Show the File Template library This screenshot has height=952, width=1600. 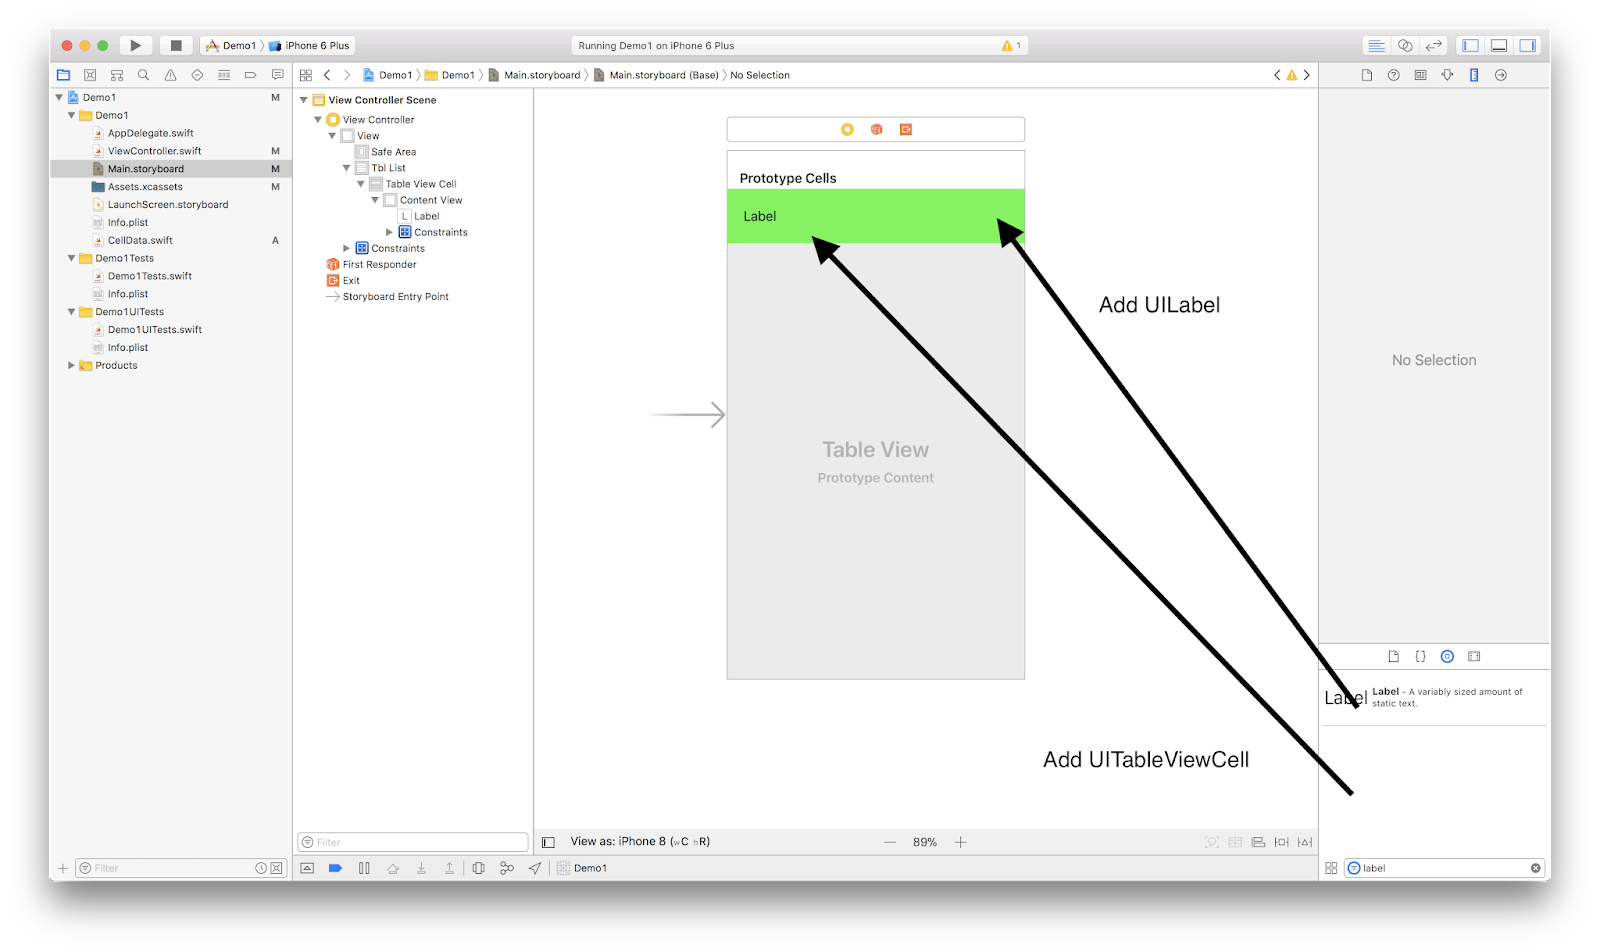pyautogui.click(x=1393, y=656)
